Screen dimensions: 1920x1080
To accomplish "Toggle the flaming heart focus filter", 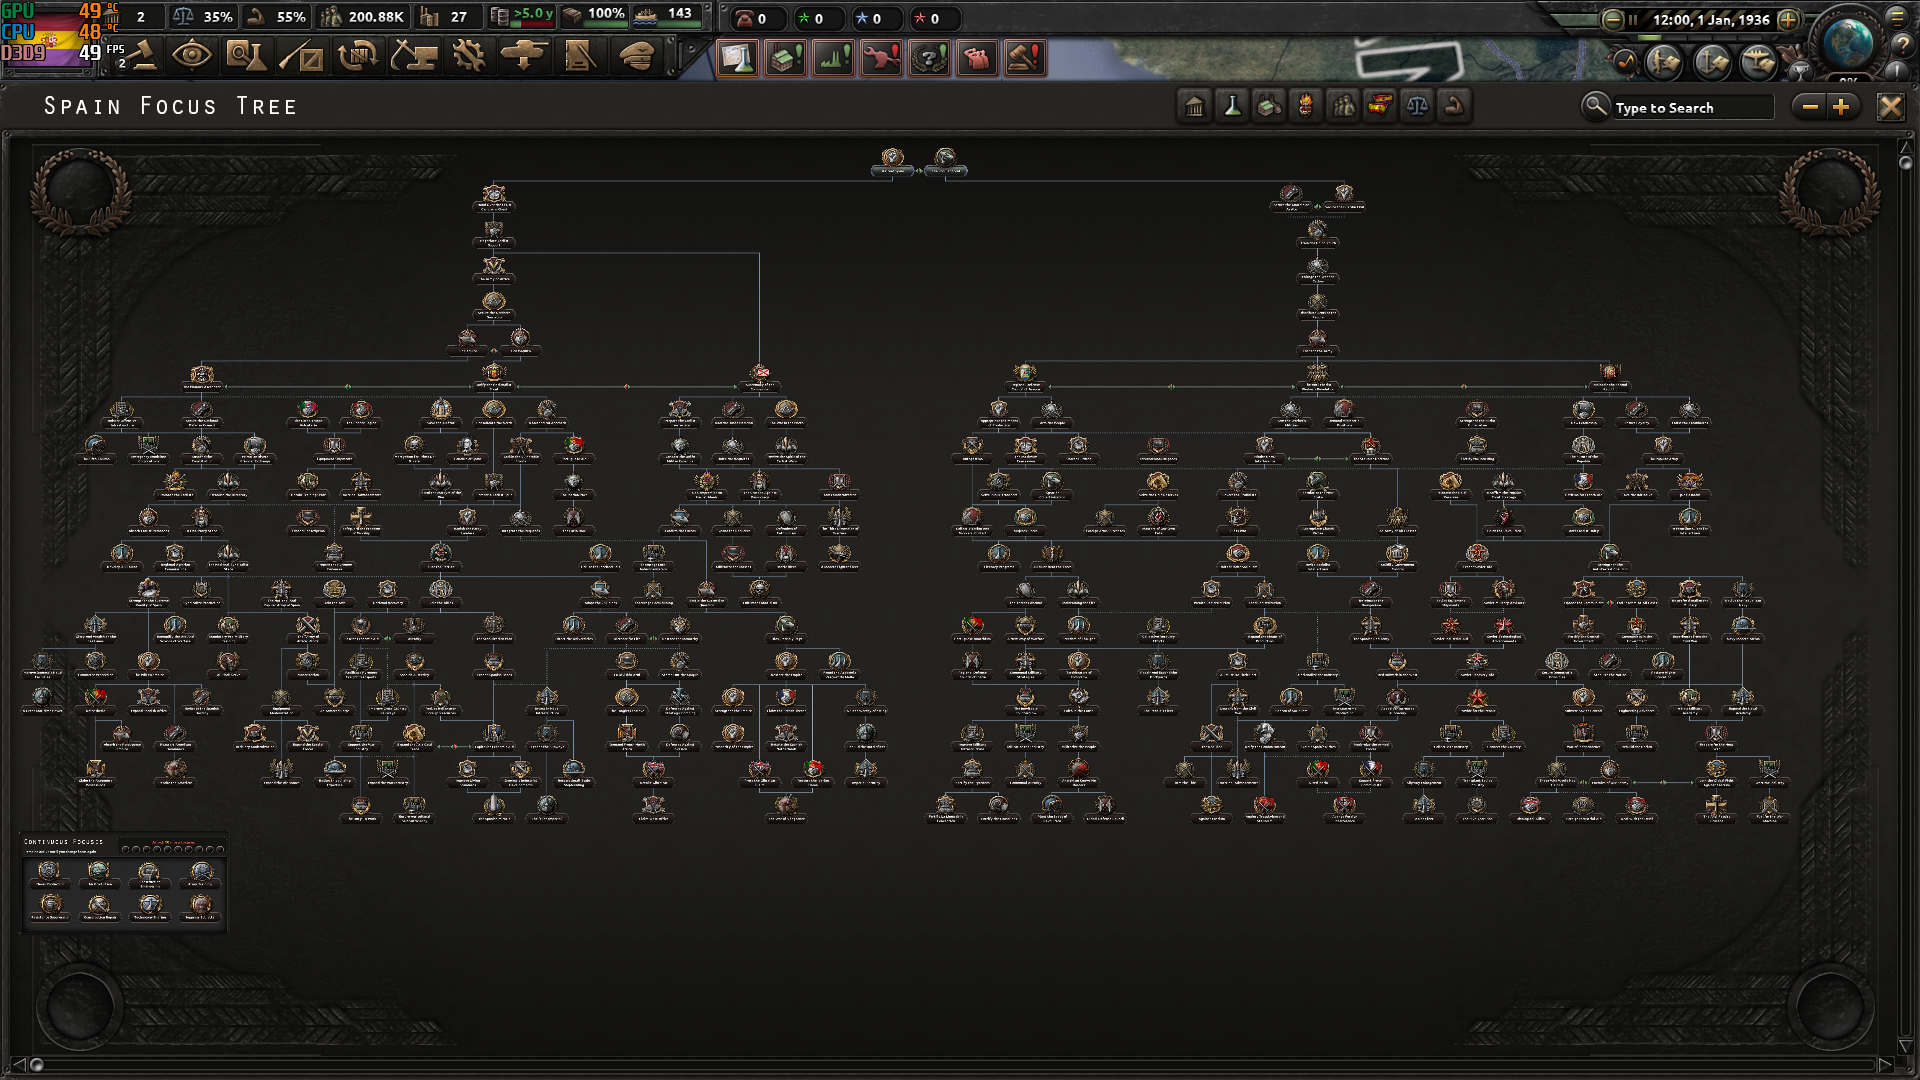I will coord(1306,106).
